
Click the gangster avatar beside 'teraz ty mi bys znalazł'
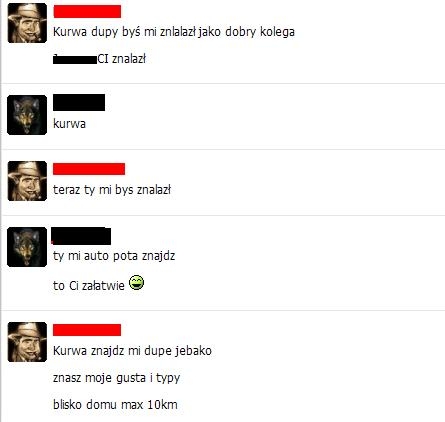coord(27,181)
